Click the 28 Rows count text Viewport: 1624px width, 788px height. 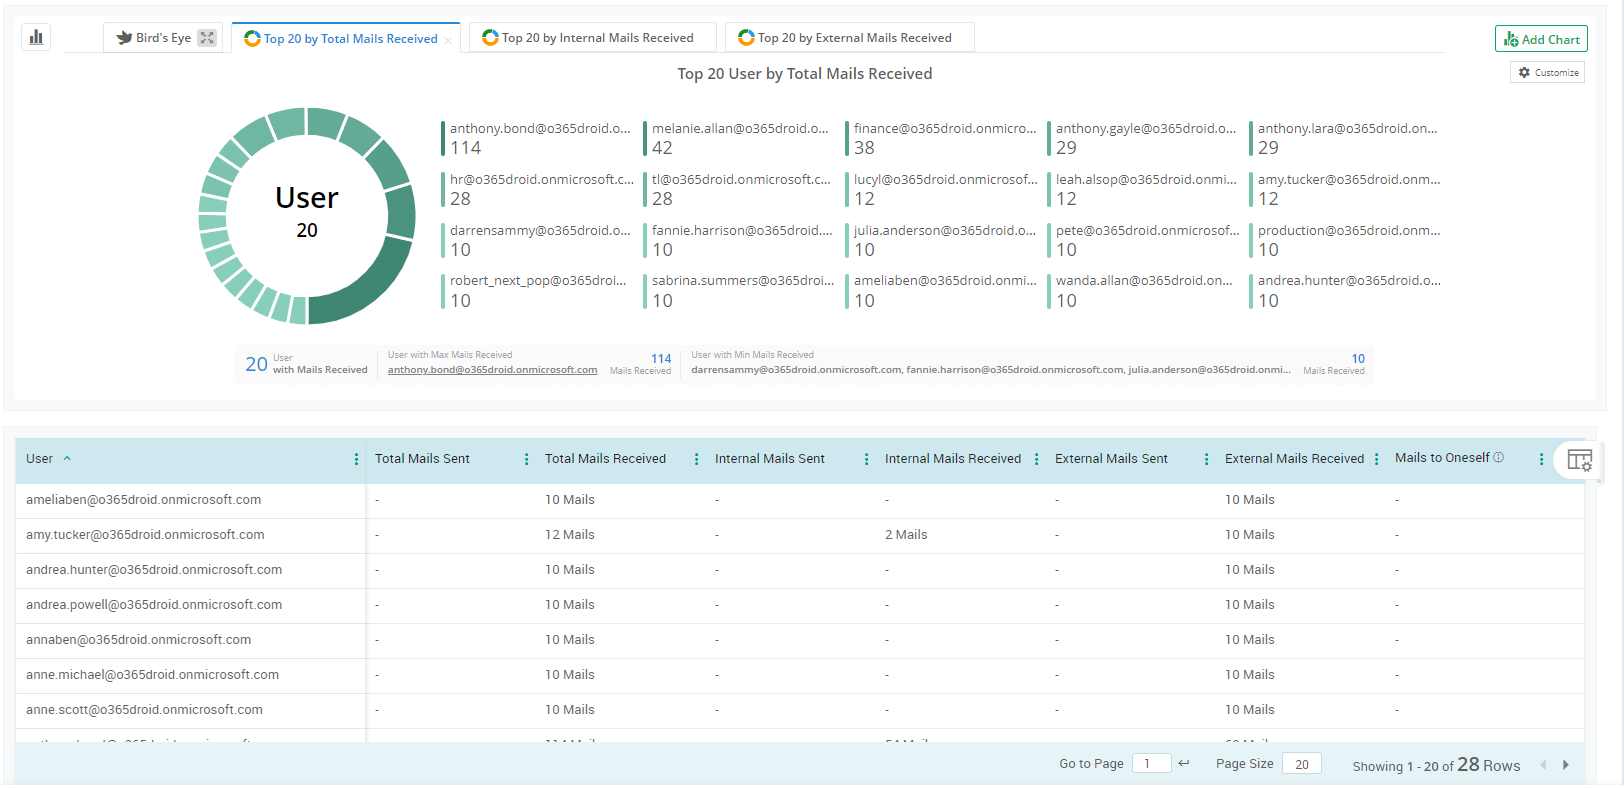1488,765
